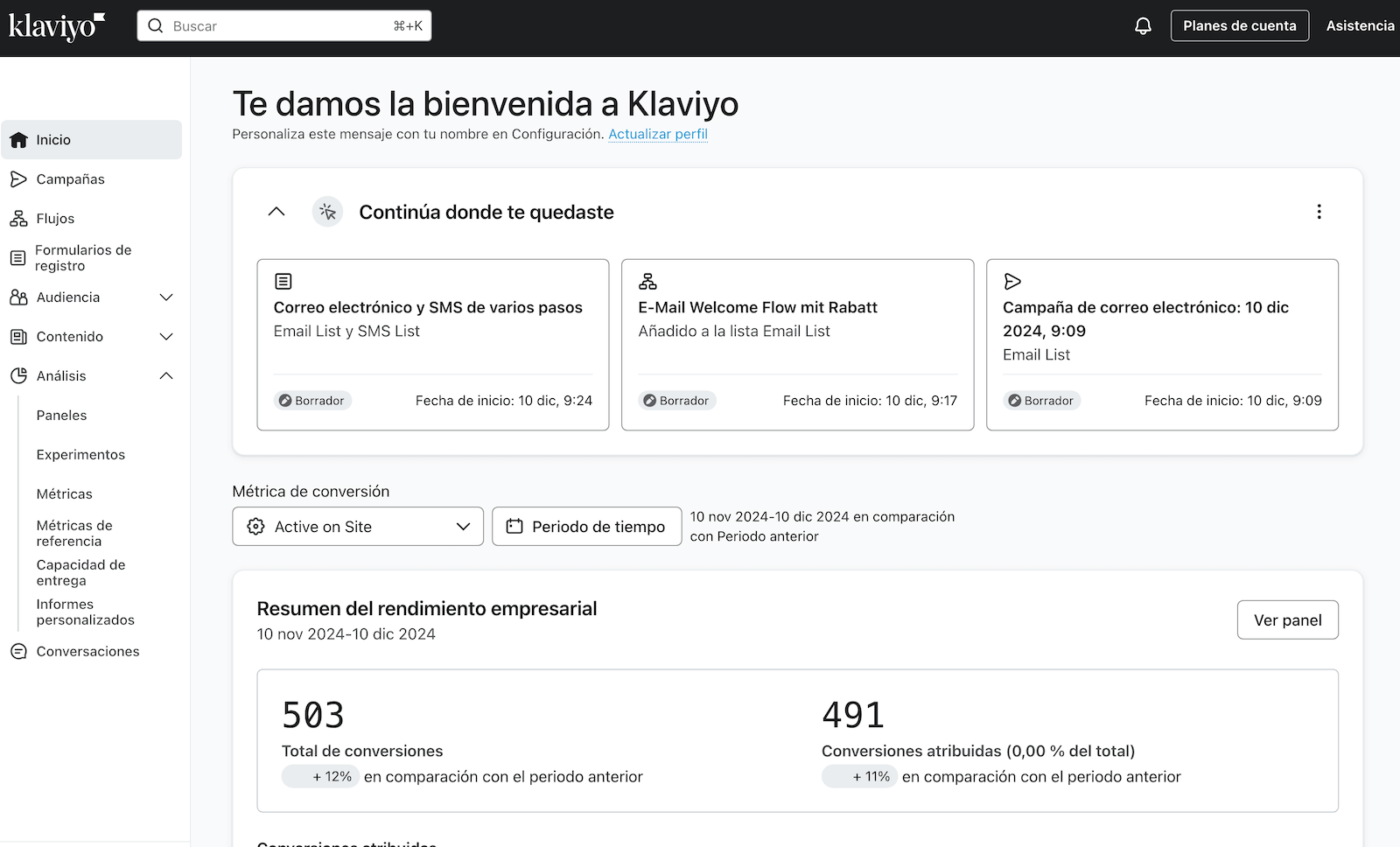Click the Klaviyo logo

(x=57, y=25)
